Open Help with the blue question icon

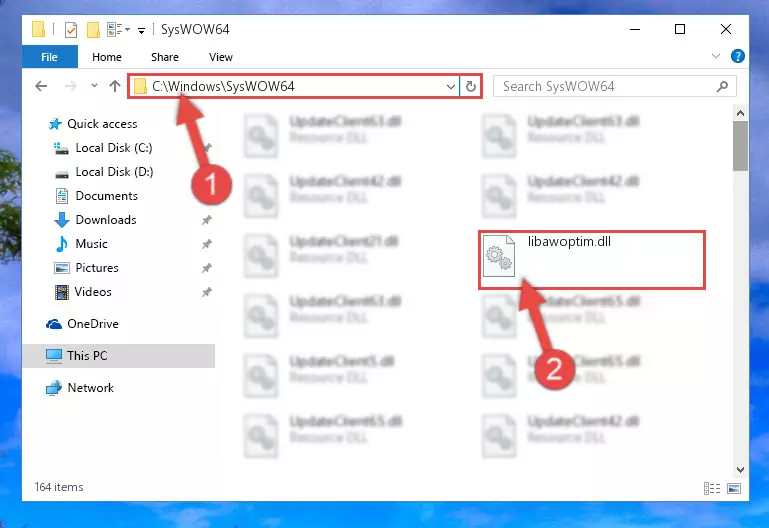pyautogui.click(x=737, y=56)
